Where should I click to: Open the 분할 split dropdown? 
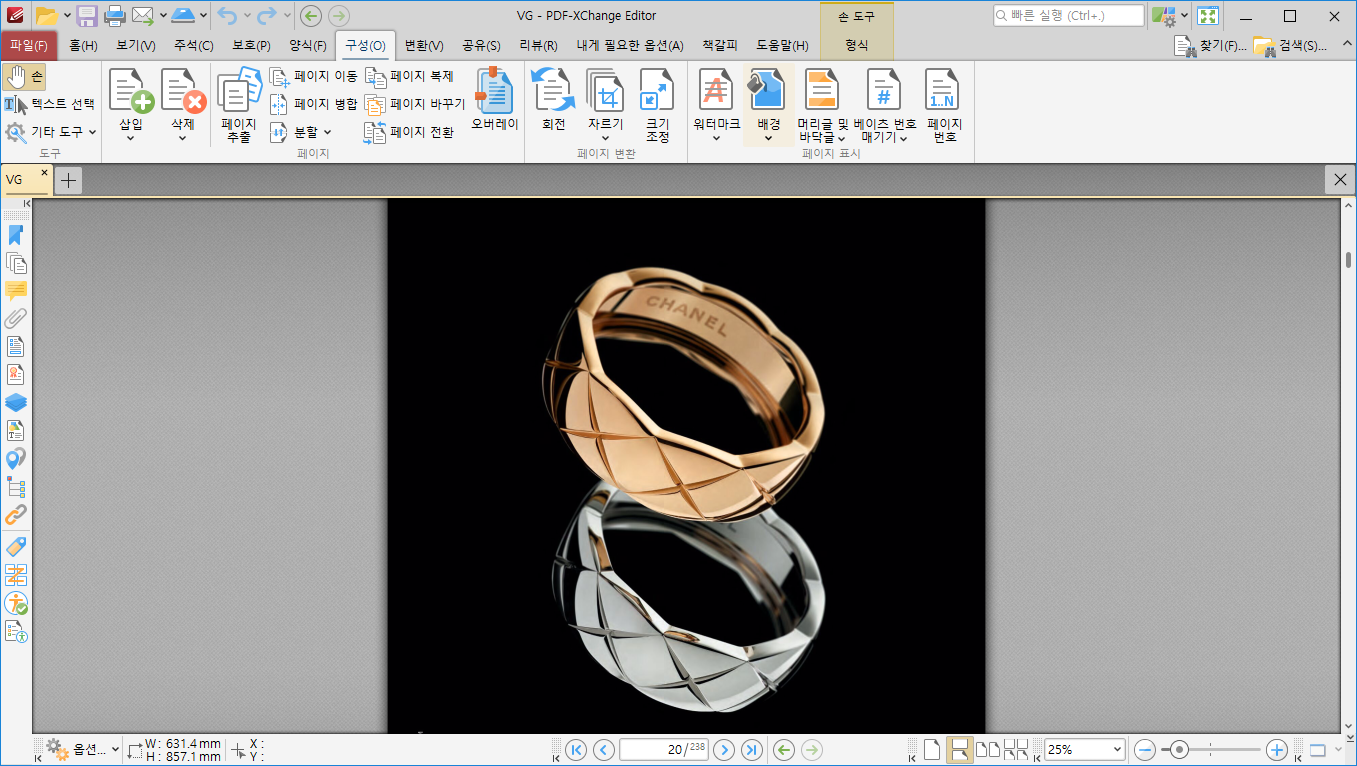click(300, 131)
